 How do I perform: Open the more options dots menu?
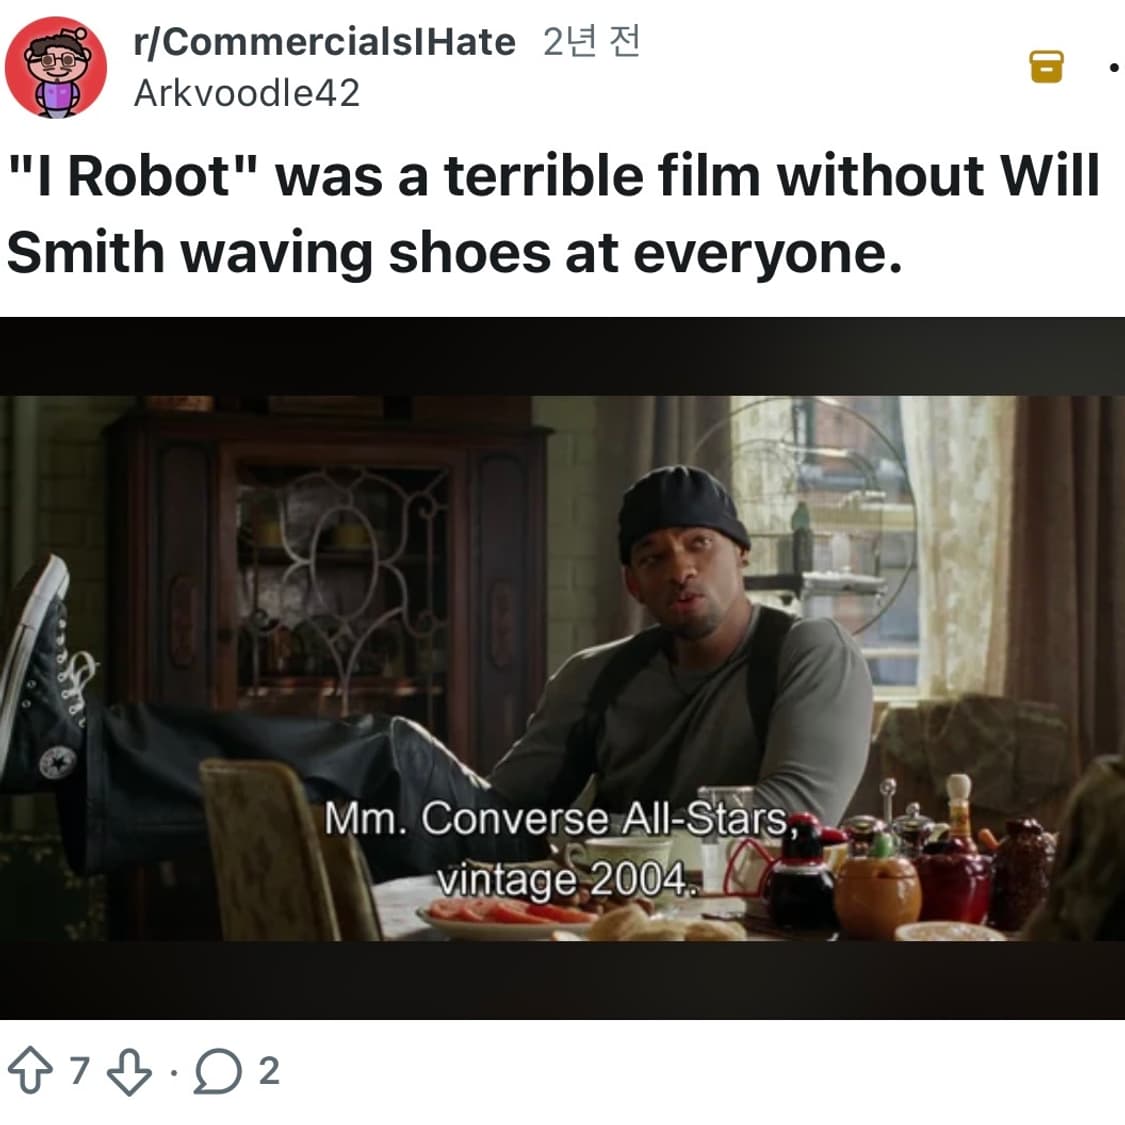[x=1114, y=67]
